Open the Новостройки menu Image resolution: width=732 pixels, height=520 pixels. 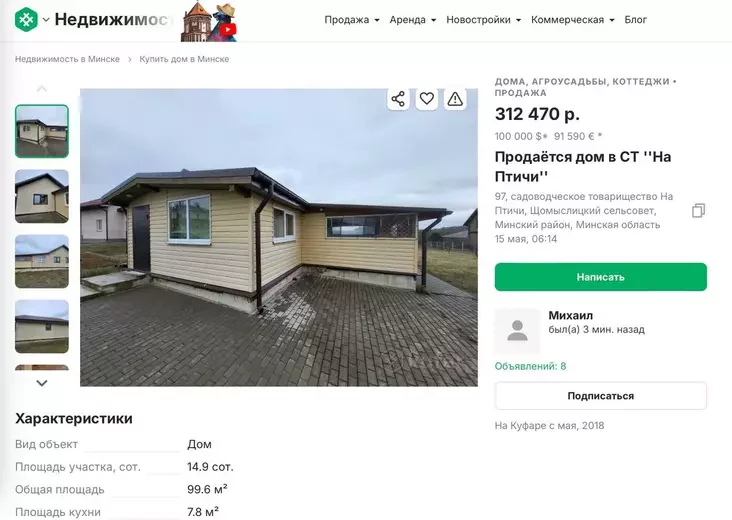coord(483,20)
